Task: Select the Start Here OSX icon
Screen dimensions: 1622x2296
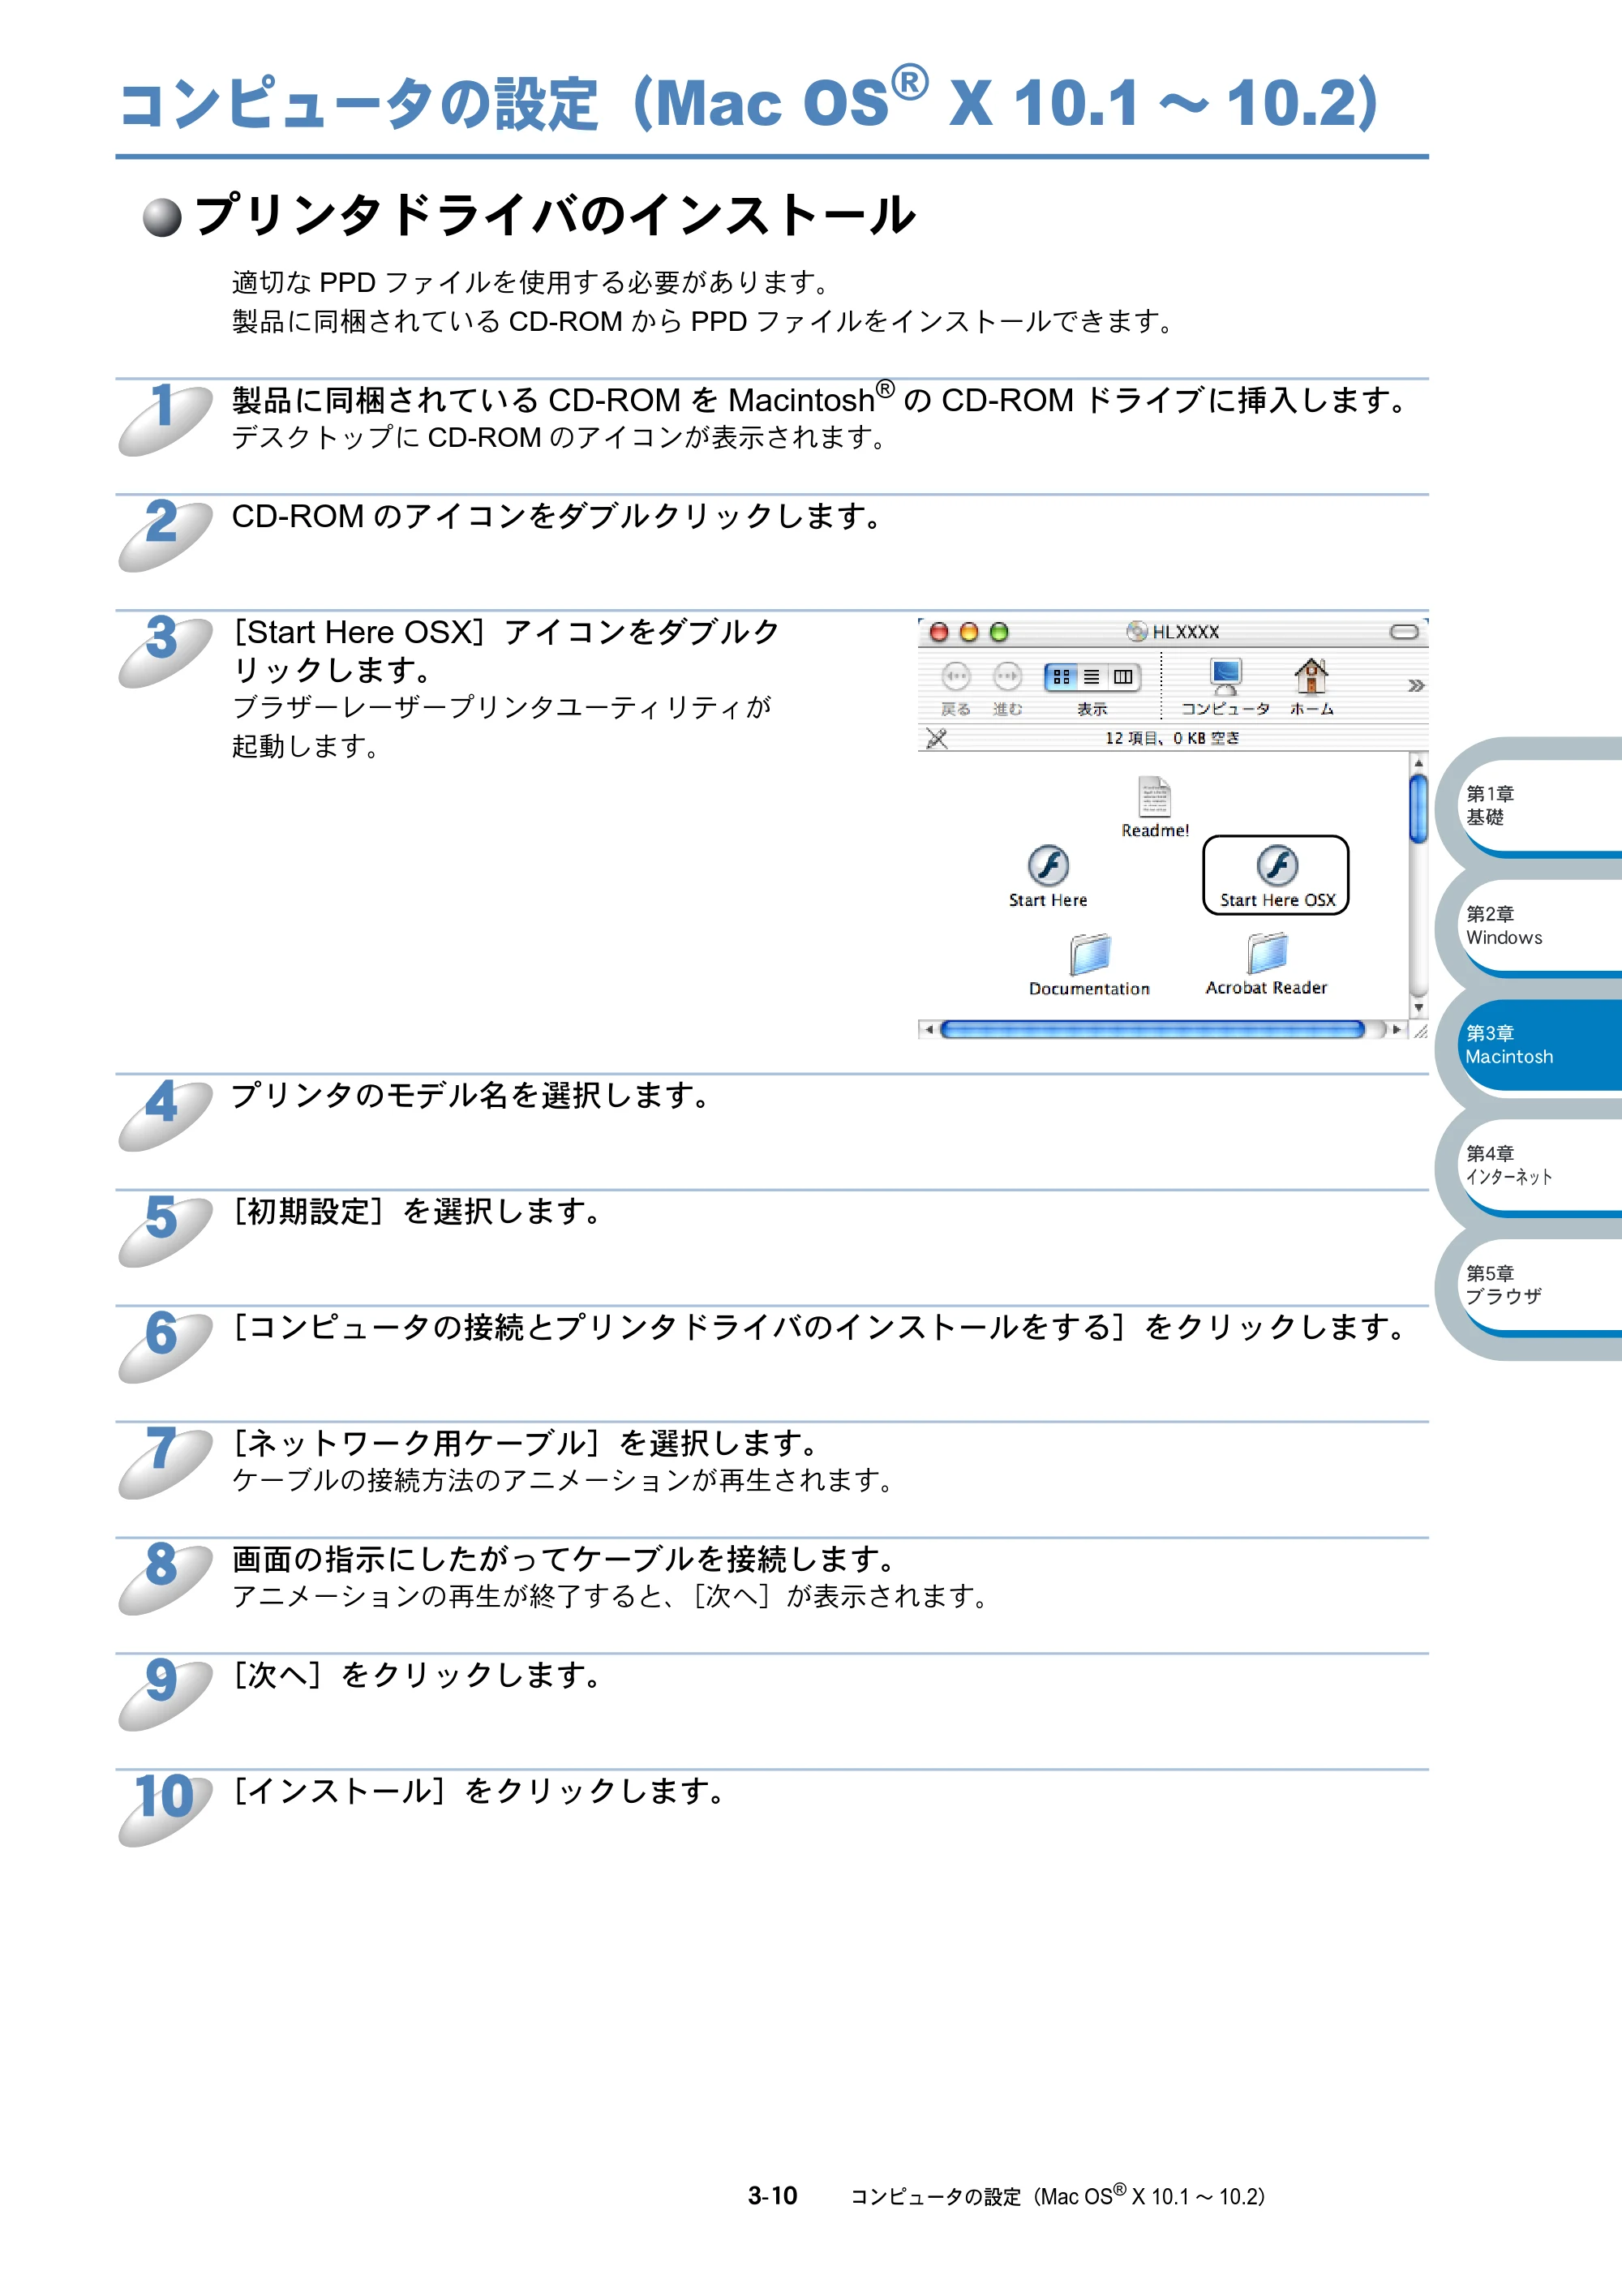Action: (1277, 866)
